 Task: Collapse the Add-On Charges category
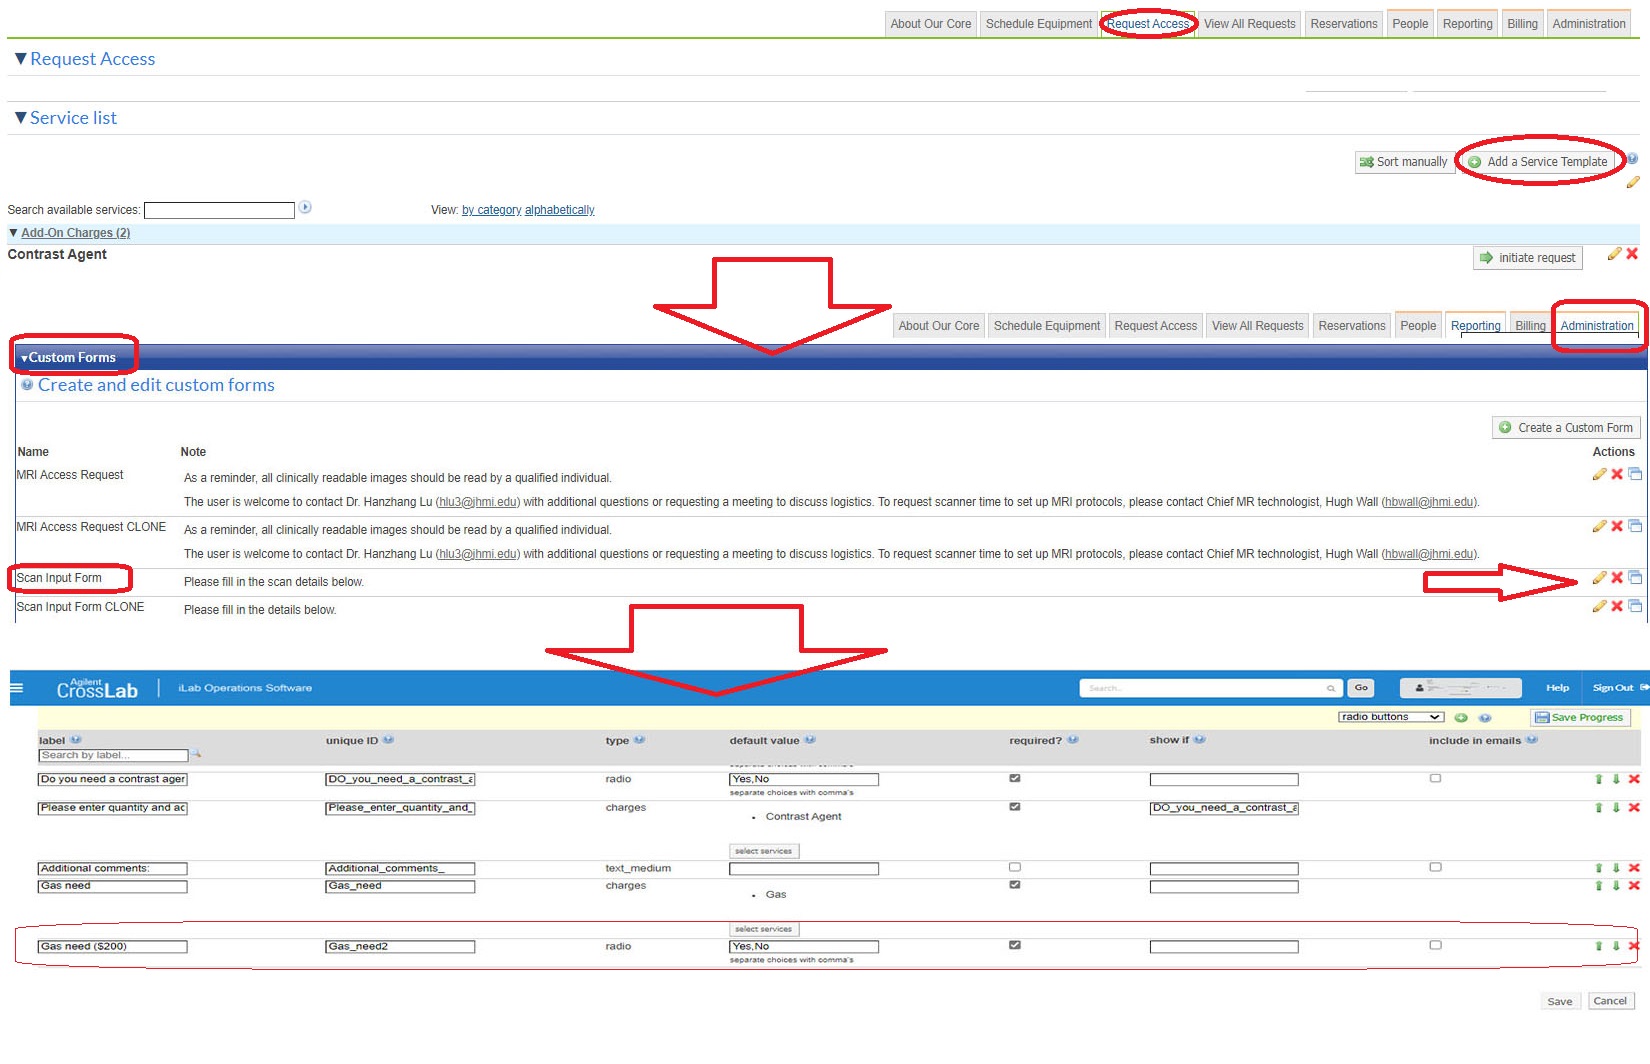[14, 233]
